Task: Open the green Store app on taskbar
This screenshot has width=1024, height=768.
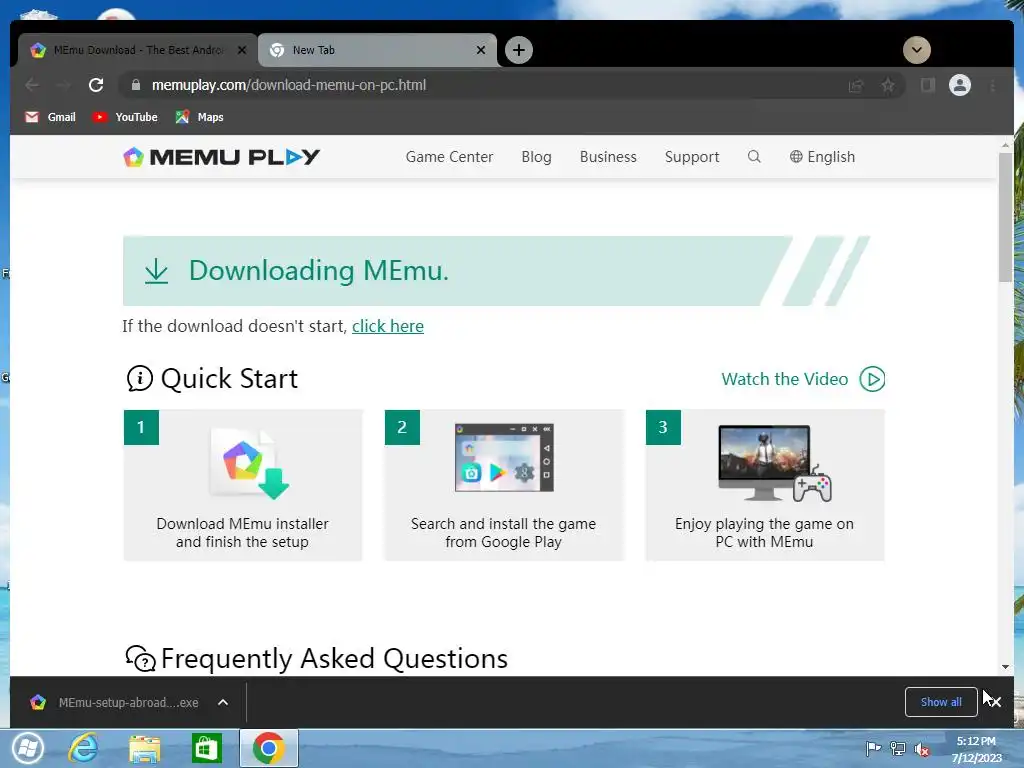Action: (206, 748)
